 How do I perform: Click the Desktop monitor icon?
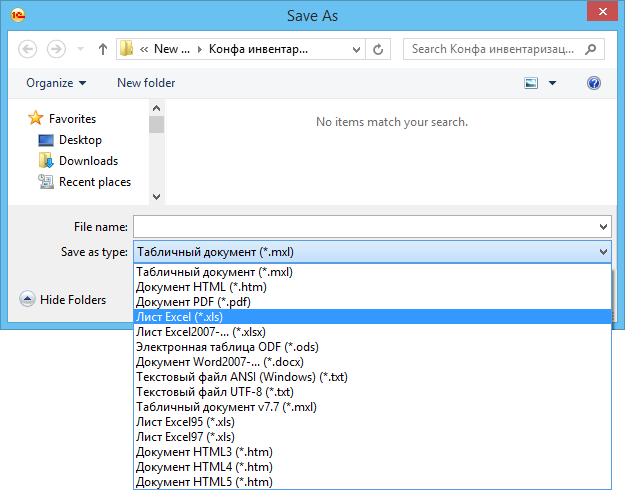(46, 140)
